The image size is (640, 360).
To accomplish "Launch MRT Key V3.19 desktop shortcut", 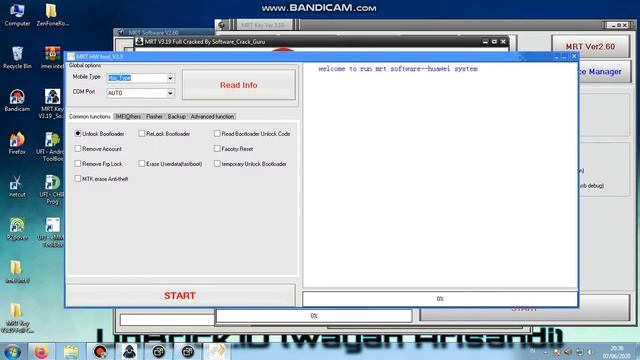I will (52, 104).
